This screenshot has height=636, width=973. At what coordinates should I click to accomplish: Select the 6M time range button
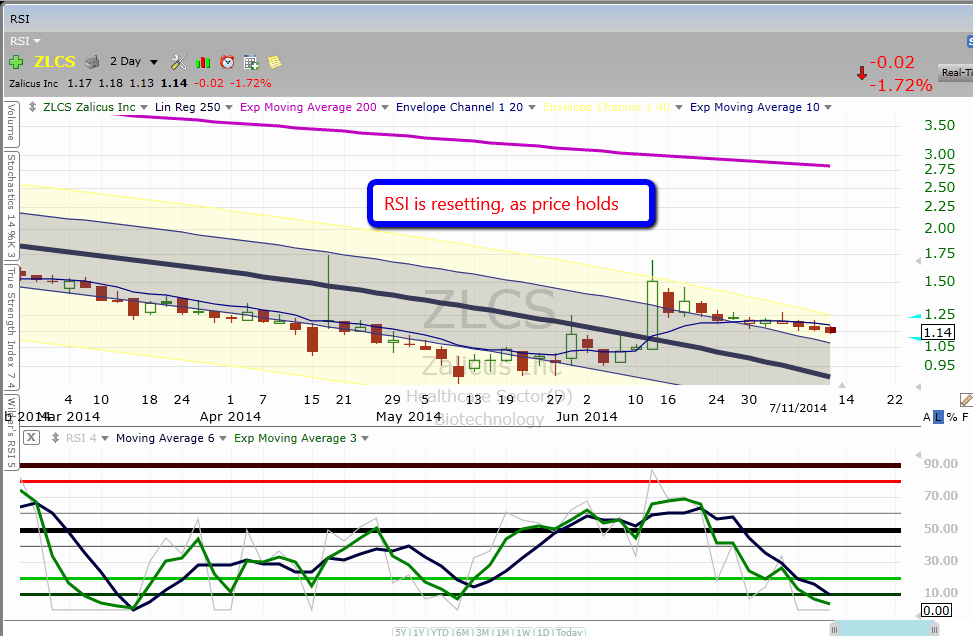463,632
